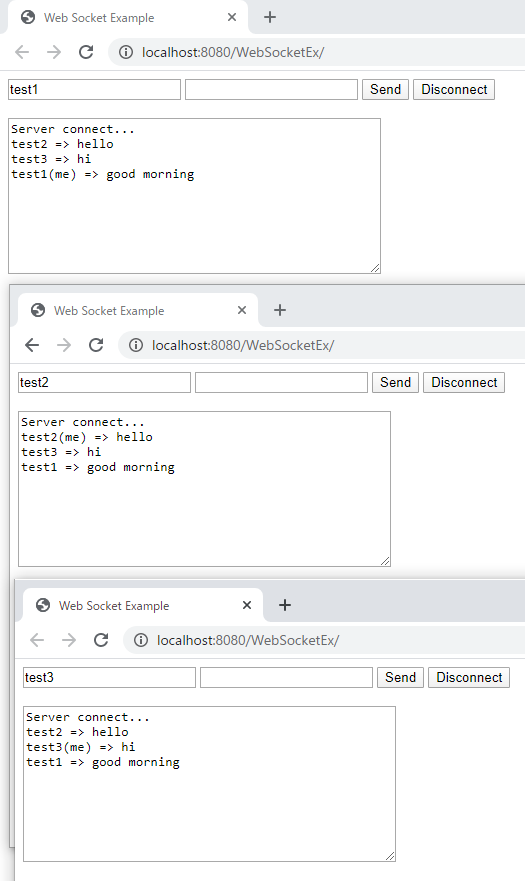This screenshot has height=881, width=525.
Task: Reload the test3 browser window page
Action: pos(101,640)
